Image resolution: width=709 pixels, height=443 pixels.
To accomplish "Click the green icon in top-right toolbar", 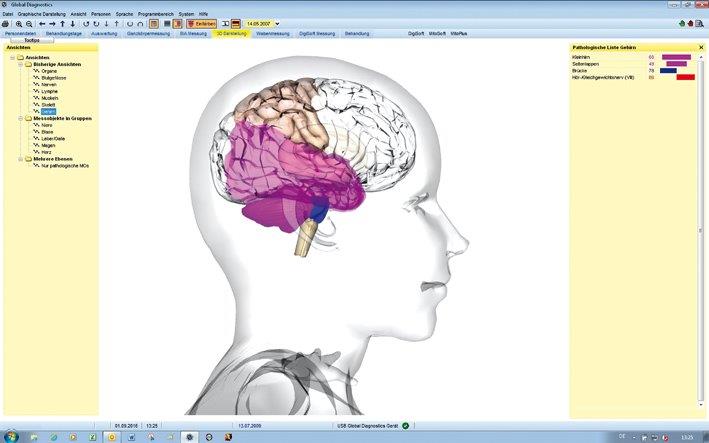I will pyautogui.click(x=682, y=22).
